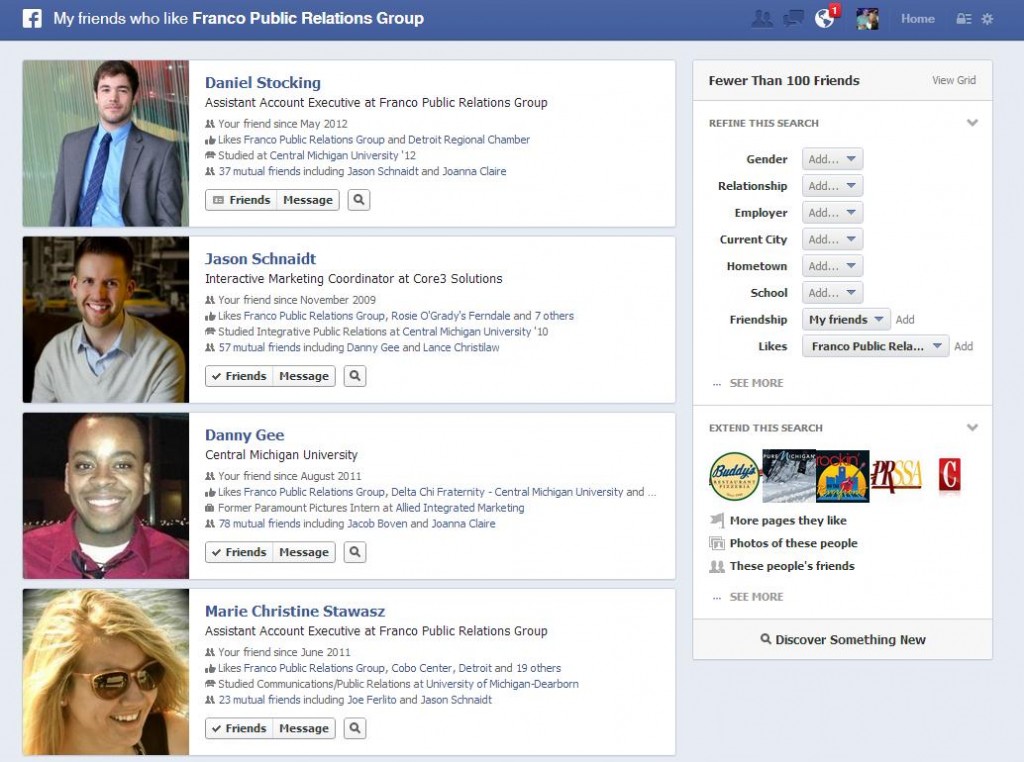Open 78 mutual friends link
The image size is (1024, 762).
259,524
